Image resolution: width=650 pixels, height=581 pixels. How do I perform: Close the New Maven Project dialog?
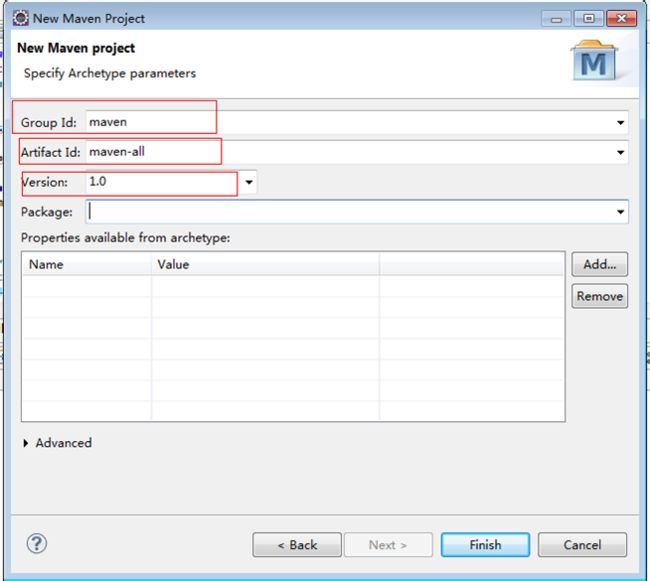[621, 19]
